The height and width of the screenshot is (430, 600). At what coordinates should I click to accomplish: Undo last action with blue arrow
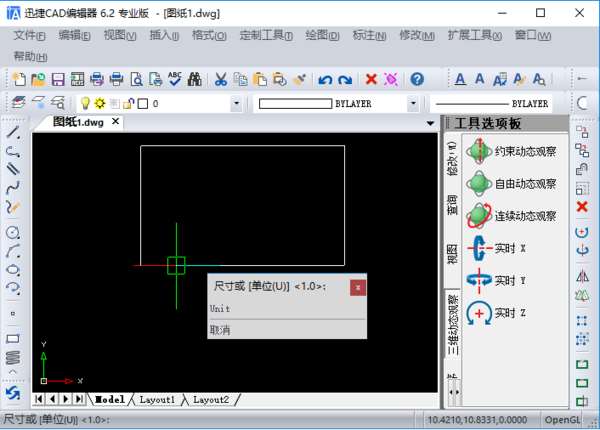pyautogui.click(x=325, y=80)
